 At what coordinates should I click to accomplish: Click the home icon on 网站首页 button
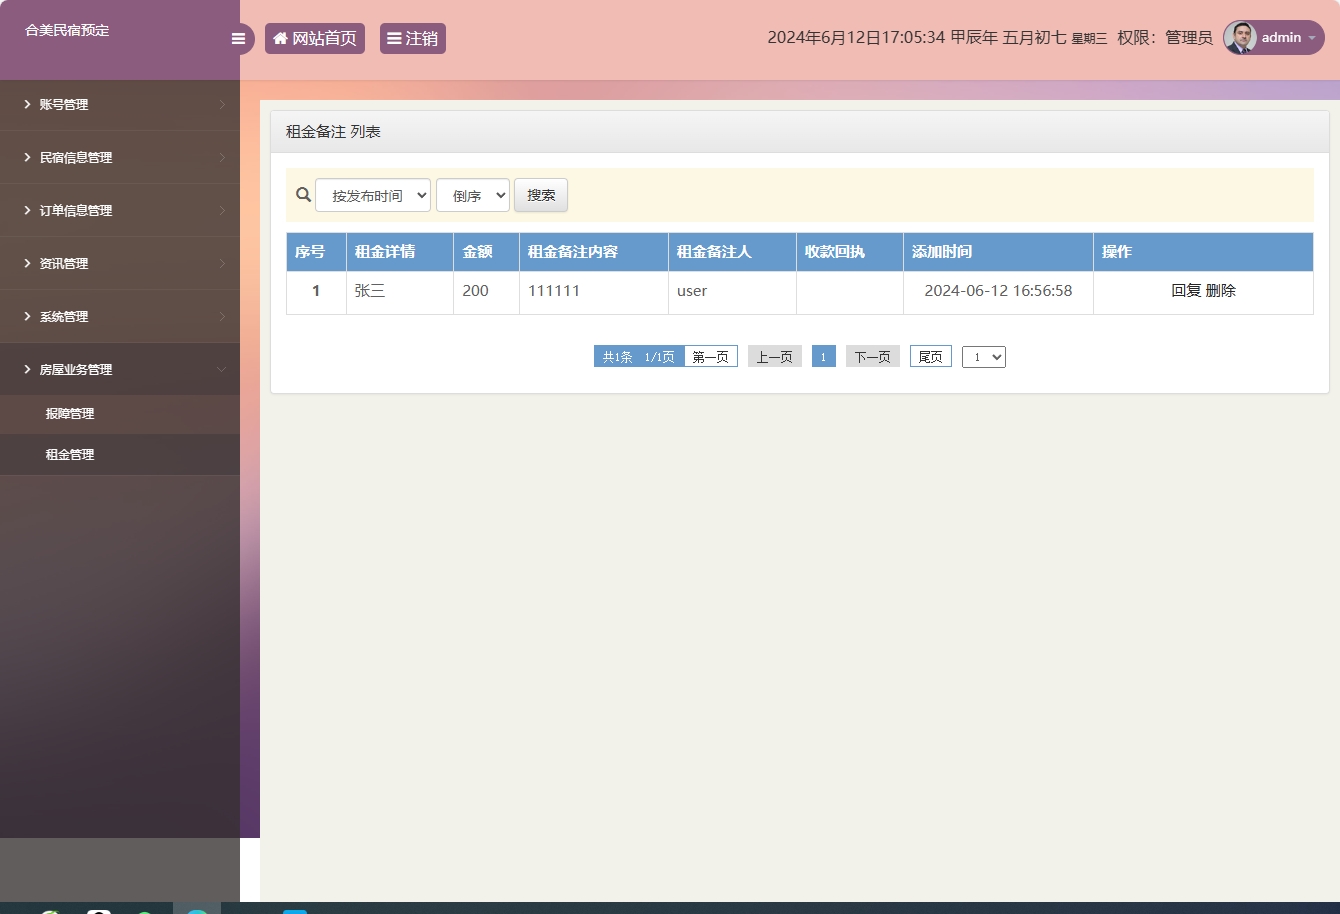pos(280,38)
